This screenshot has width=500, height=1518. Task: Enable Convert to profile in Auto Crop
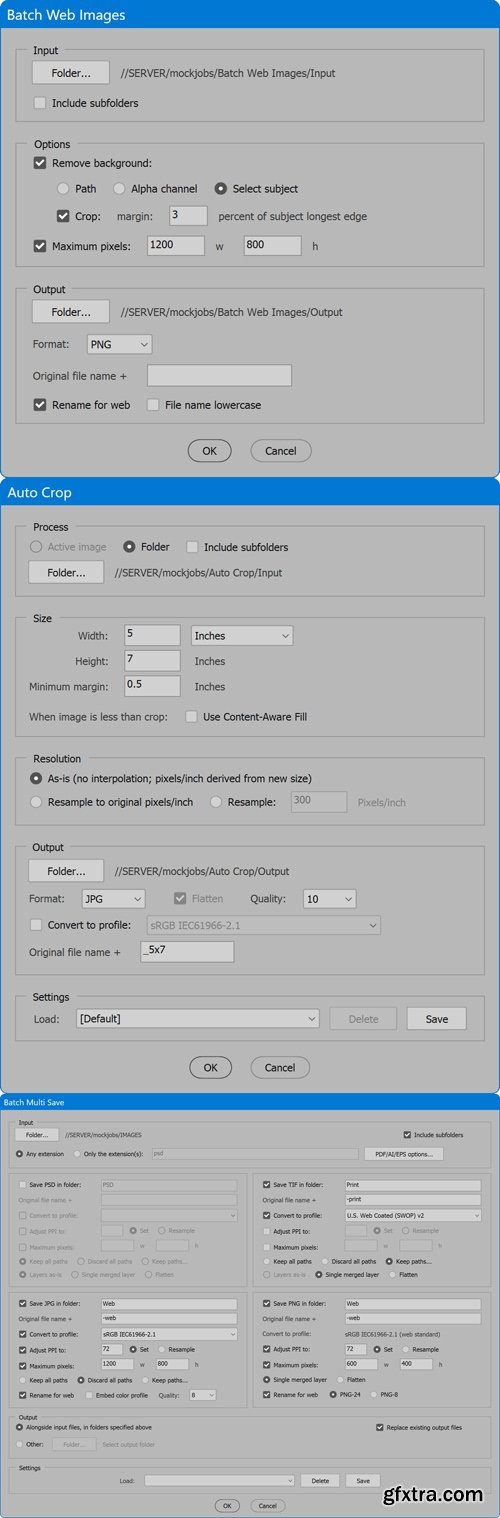click(x=37, y=926)
